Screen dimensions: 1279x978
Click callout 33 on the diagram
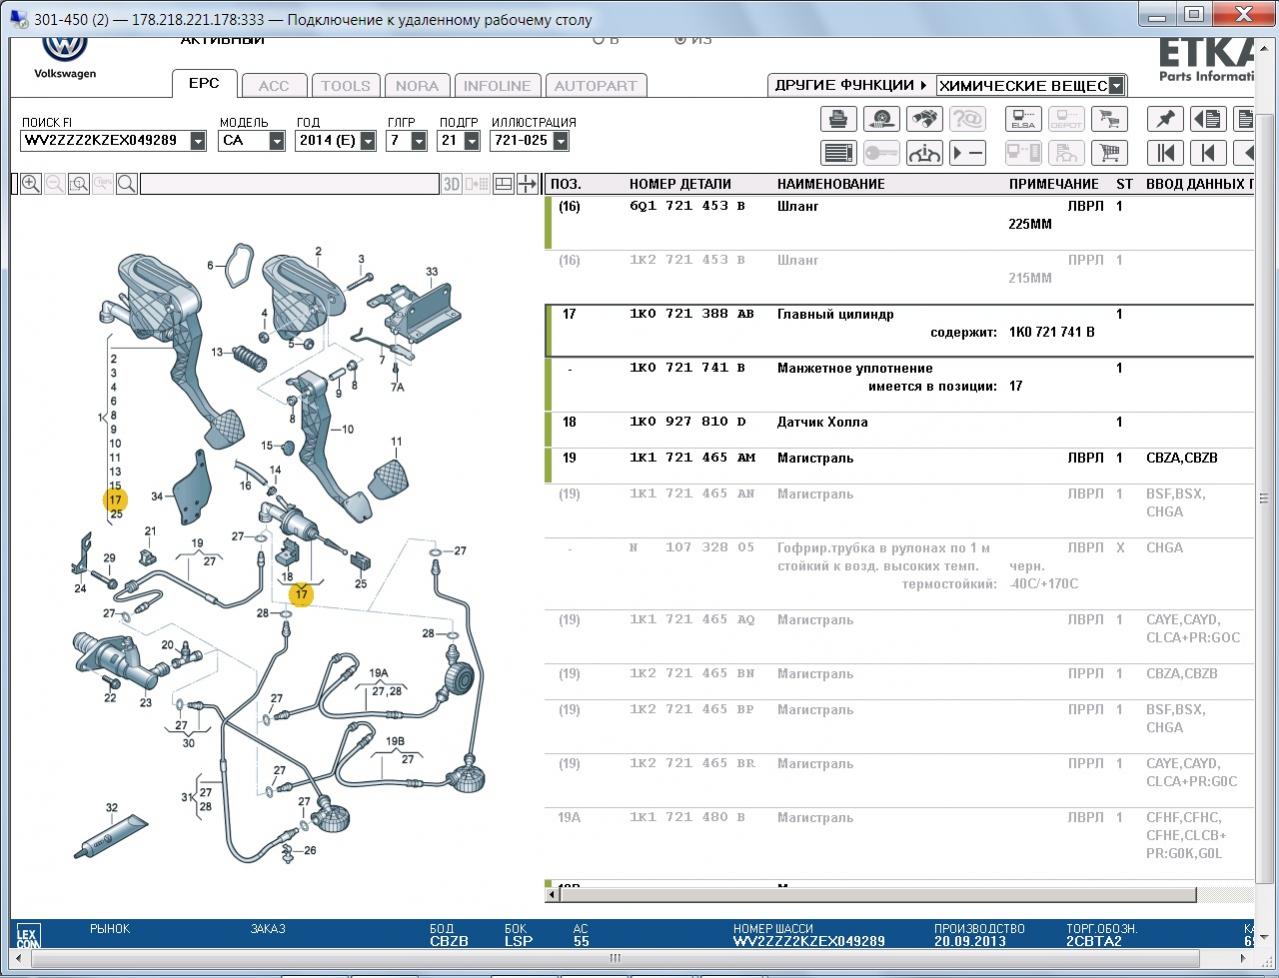432,271
